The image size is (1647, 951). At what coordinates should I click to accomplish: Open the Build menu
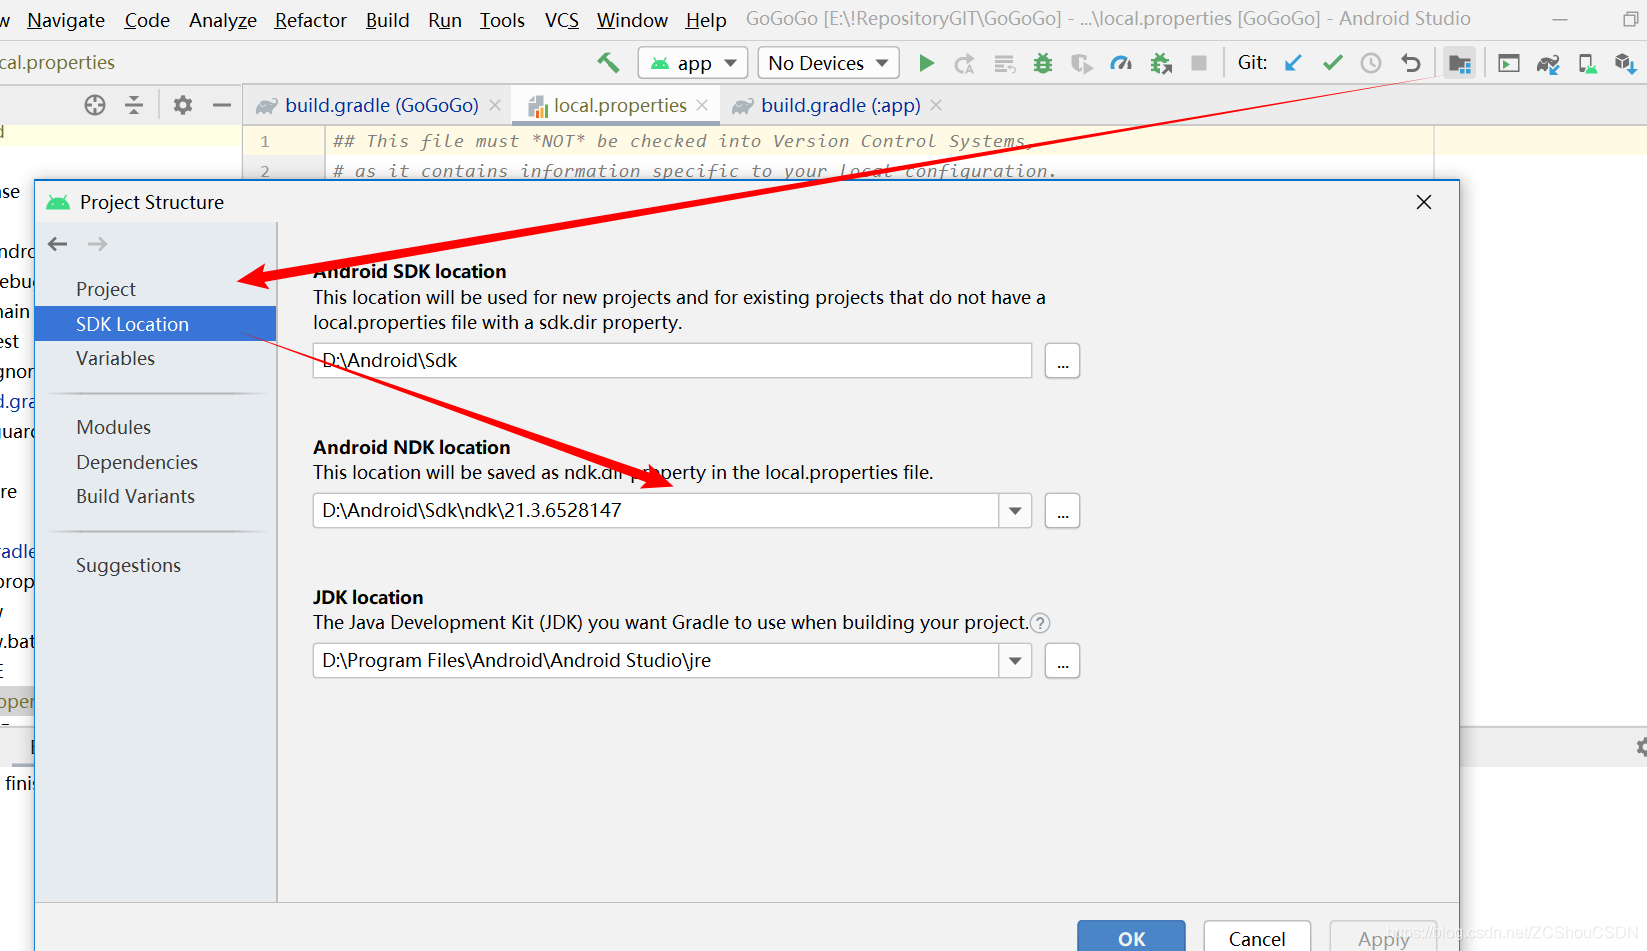[x=387, y=20]
